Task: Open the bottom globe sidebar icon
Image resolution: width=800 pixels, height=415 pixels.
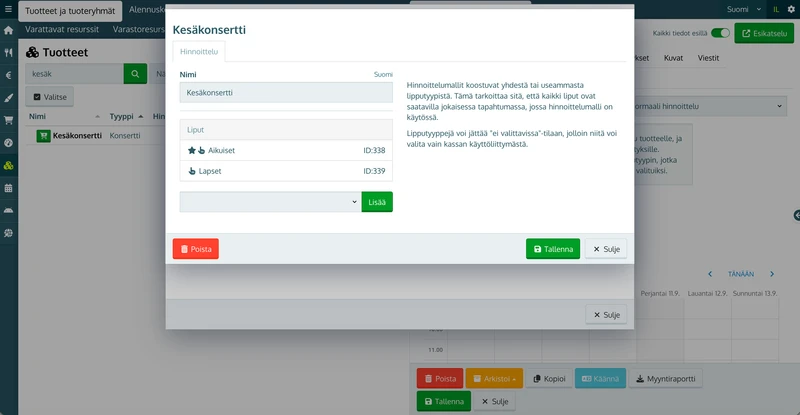Action: click(x=9, y=233)
